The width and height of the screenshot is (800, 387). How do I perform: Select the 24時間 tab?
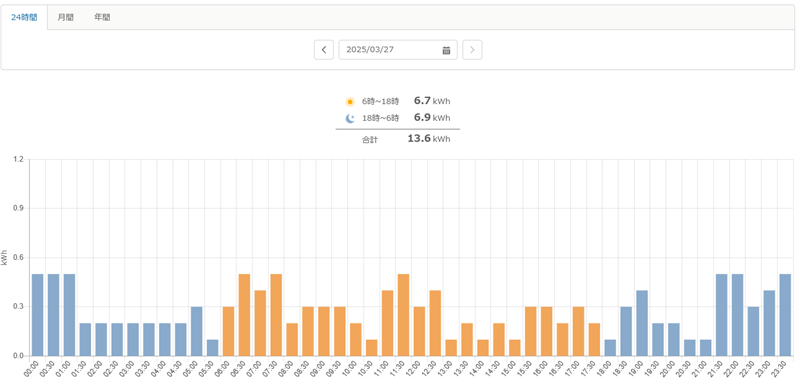click(x=24, y=17)
